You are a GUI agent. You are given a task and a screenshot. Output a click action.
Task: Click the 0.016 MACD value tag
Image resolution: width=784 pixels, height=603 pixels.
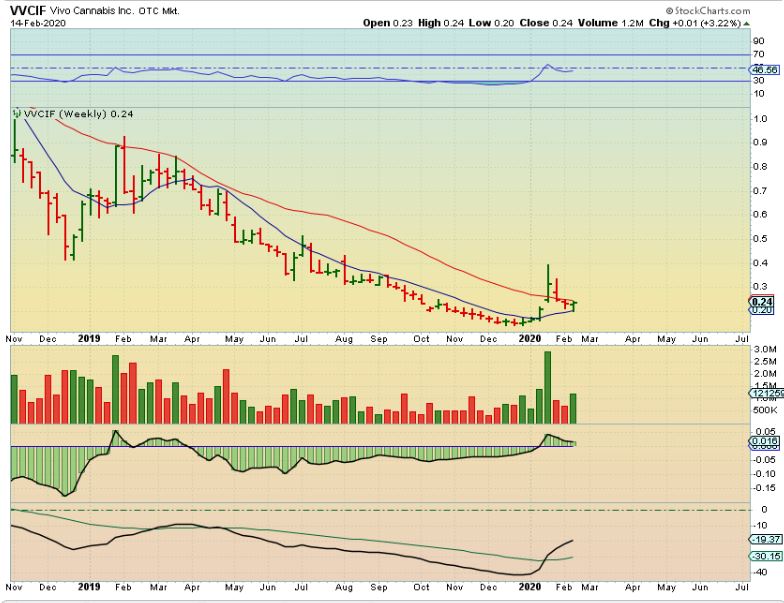[764, 442]
